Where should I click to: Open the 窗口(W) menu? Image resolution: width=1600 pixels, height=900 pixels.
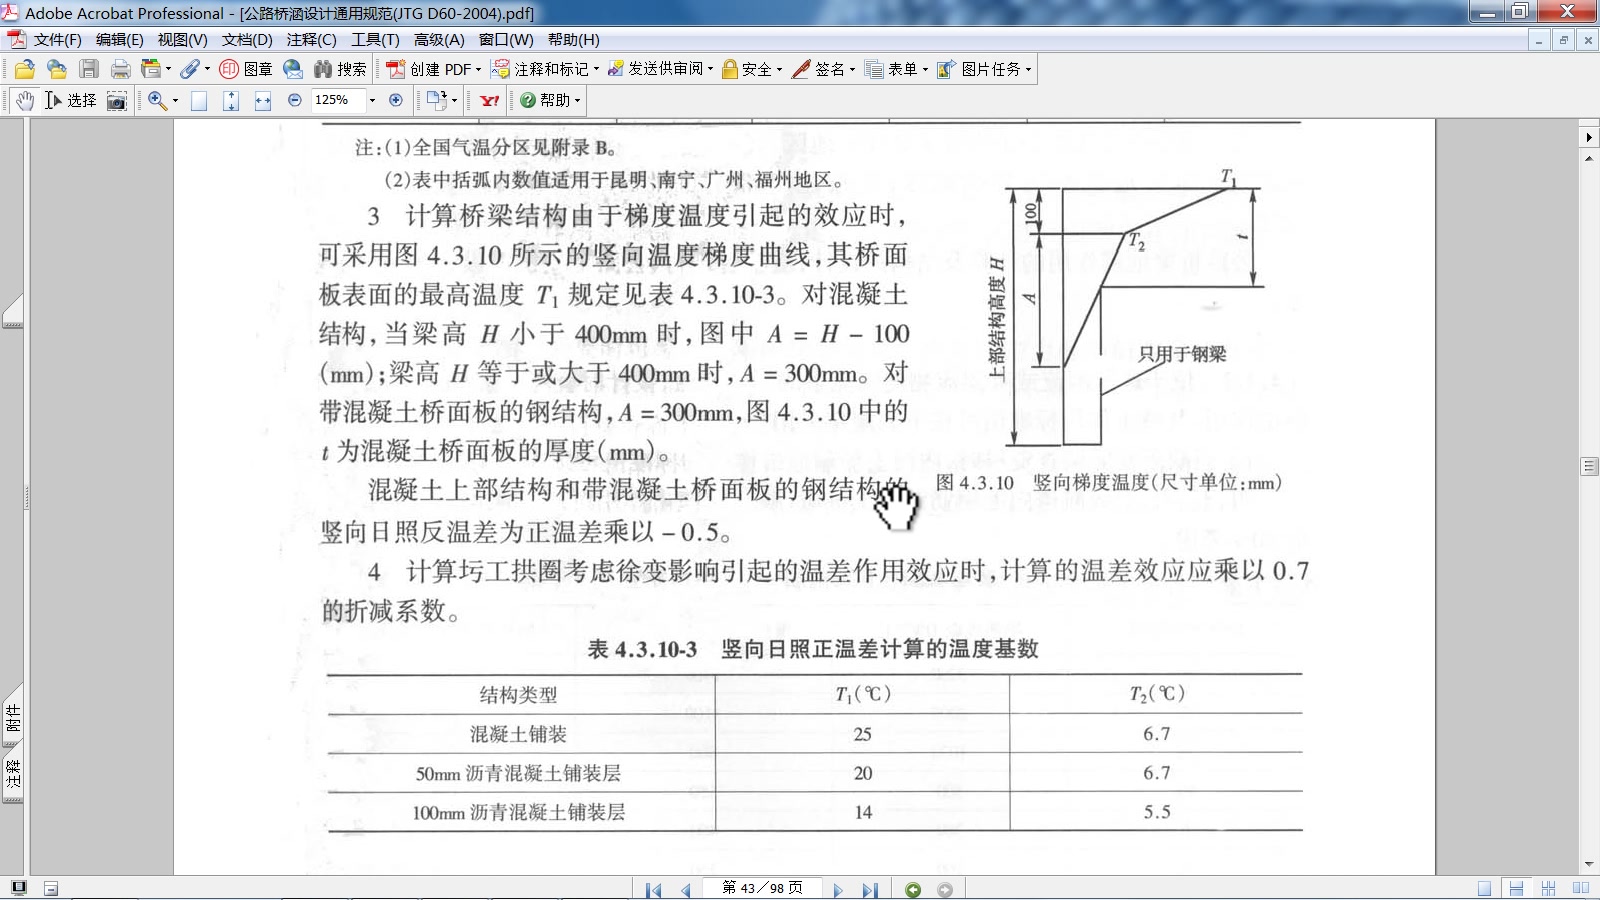[506, 40]
